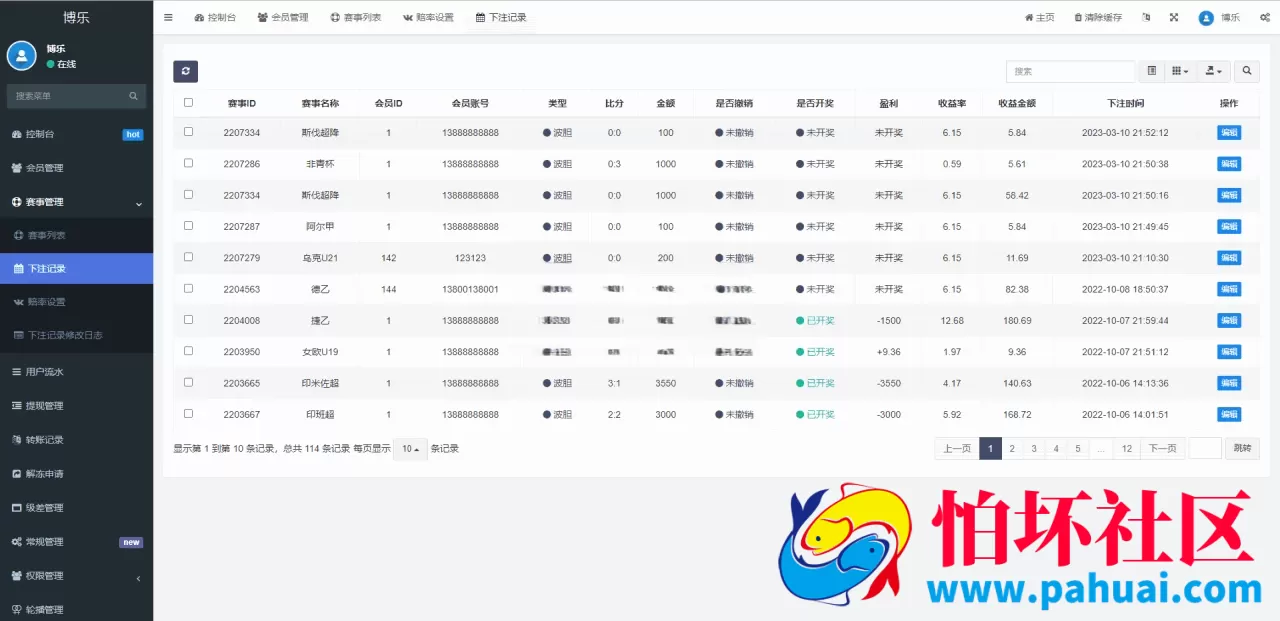Switch to the 赔率设置 top tab

click(428, 17)
